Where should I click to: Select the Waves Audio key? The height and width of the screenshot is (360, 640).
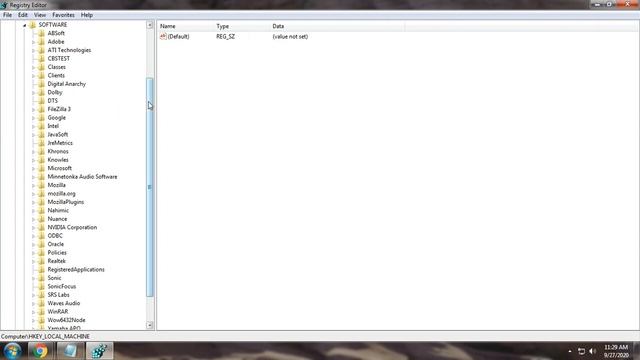(64, 303)
